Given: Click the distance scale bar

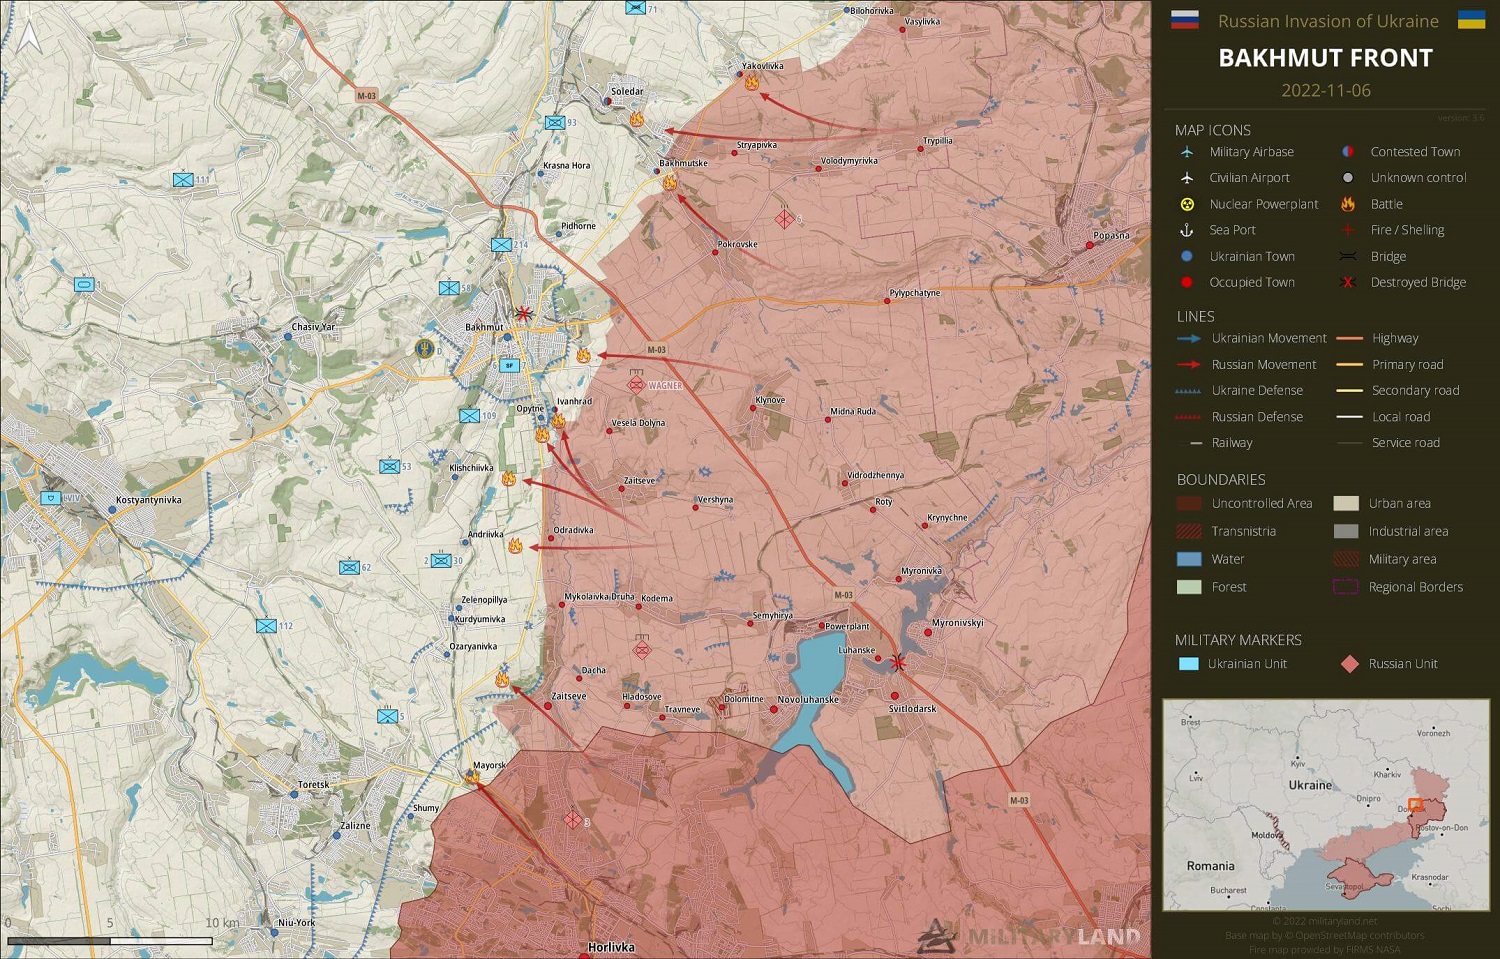Looking at the screenshot, I should [110, 941].
